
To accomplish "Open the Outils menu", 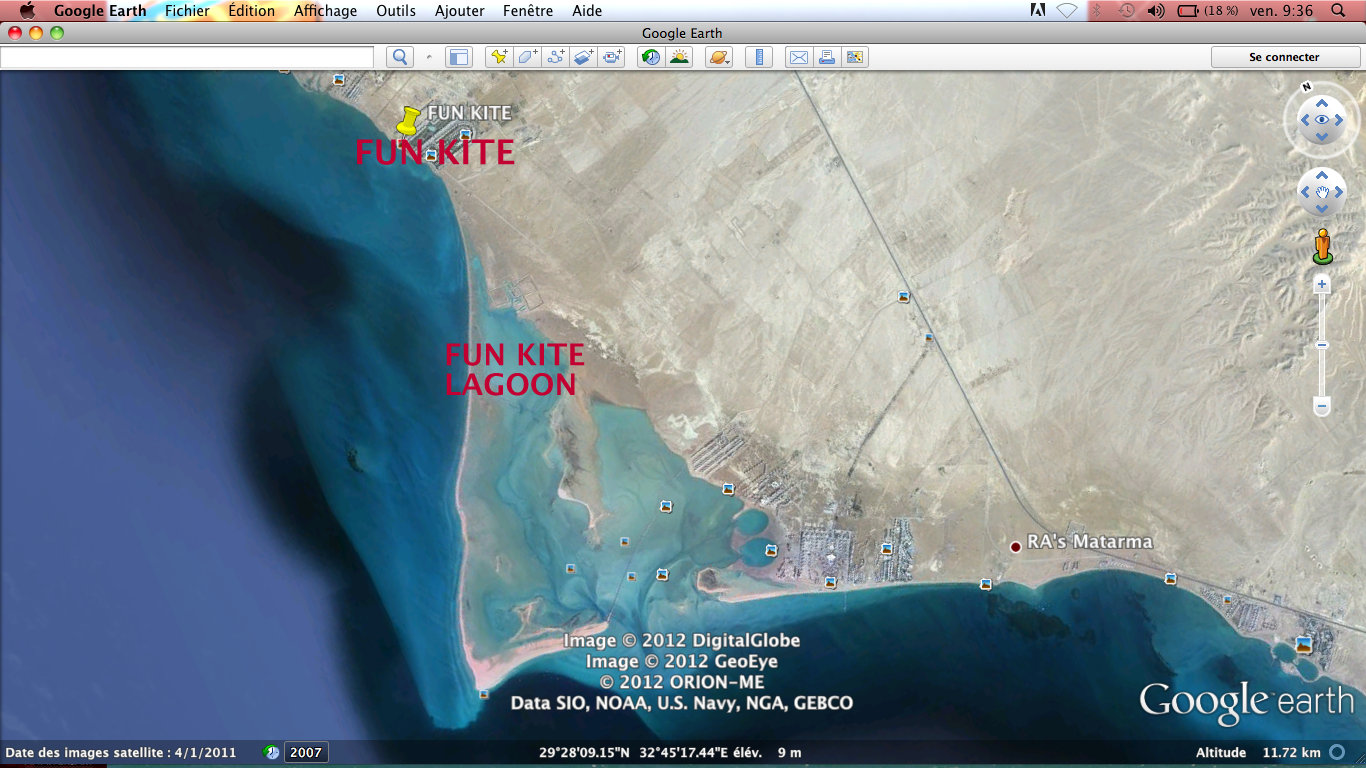I will coord(396,11).
